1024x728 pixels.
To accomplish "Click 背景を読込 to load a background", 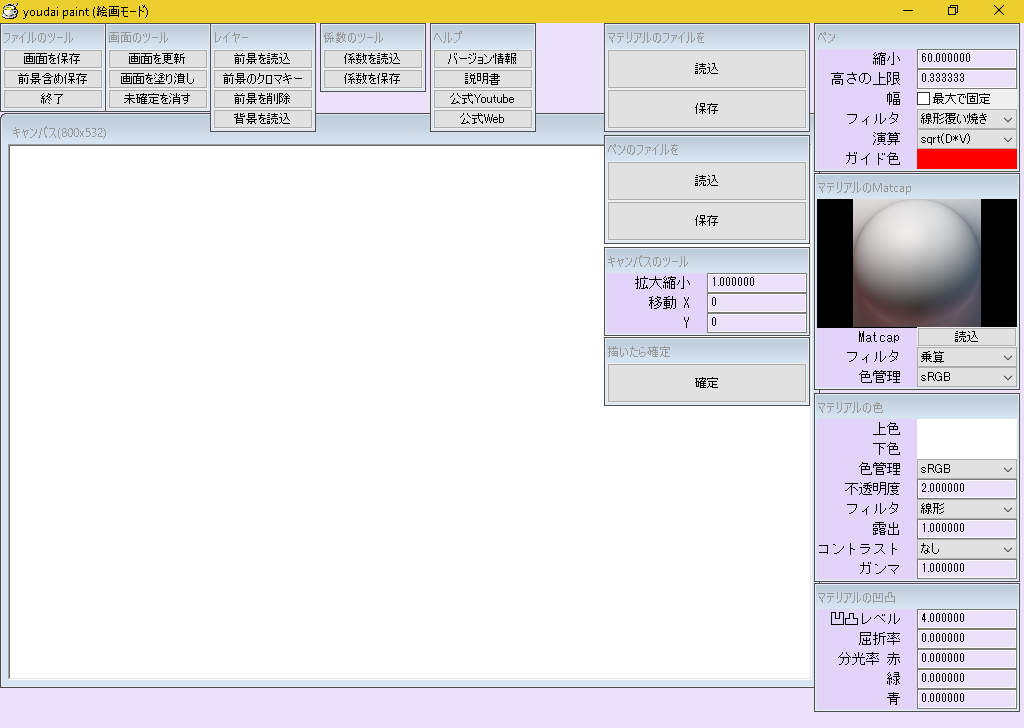I will point(262,118).
